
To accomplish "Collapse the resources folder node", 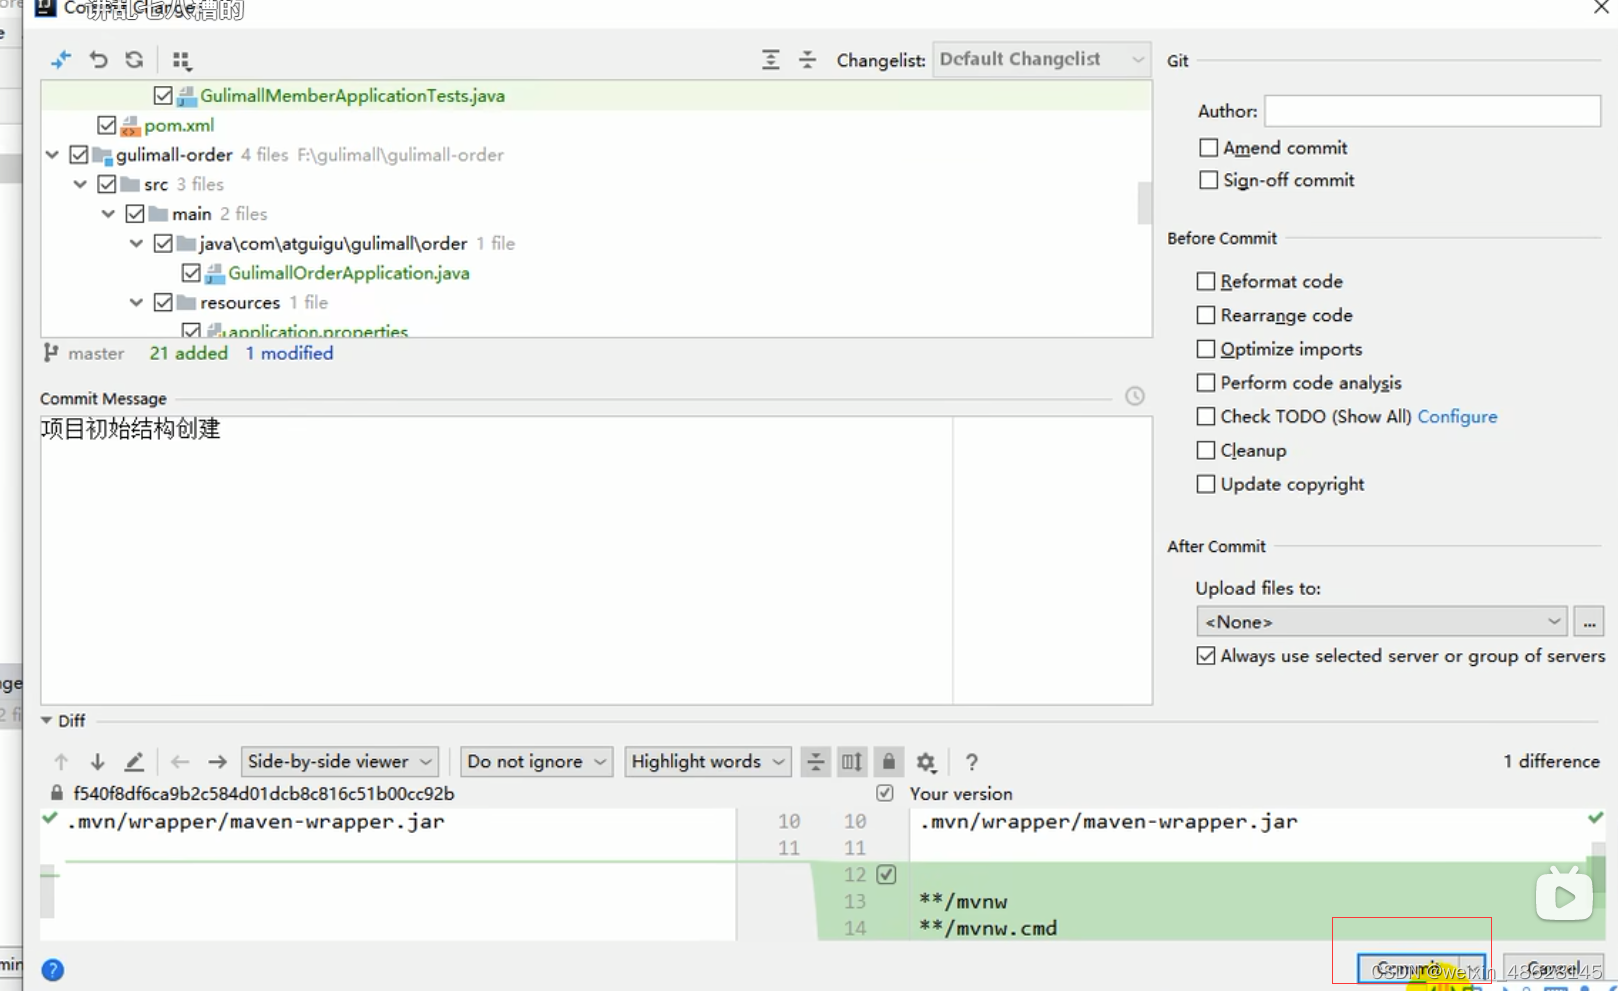I will click(x=136, y=302).
